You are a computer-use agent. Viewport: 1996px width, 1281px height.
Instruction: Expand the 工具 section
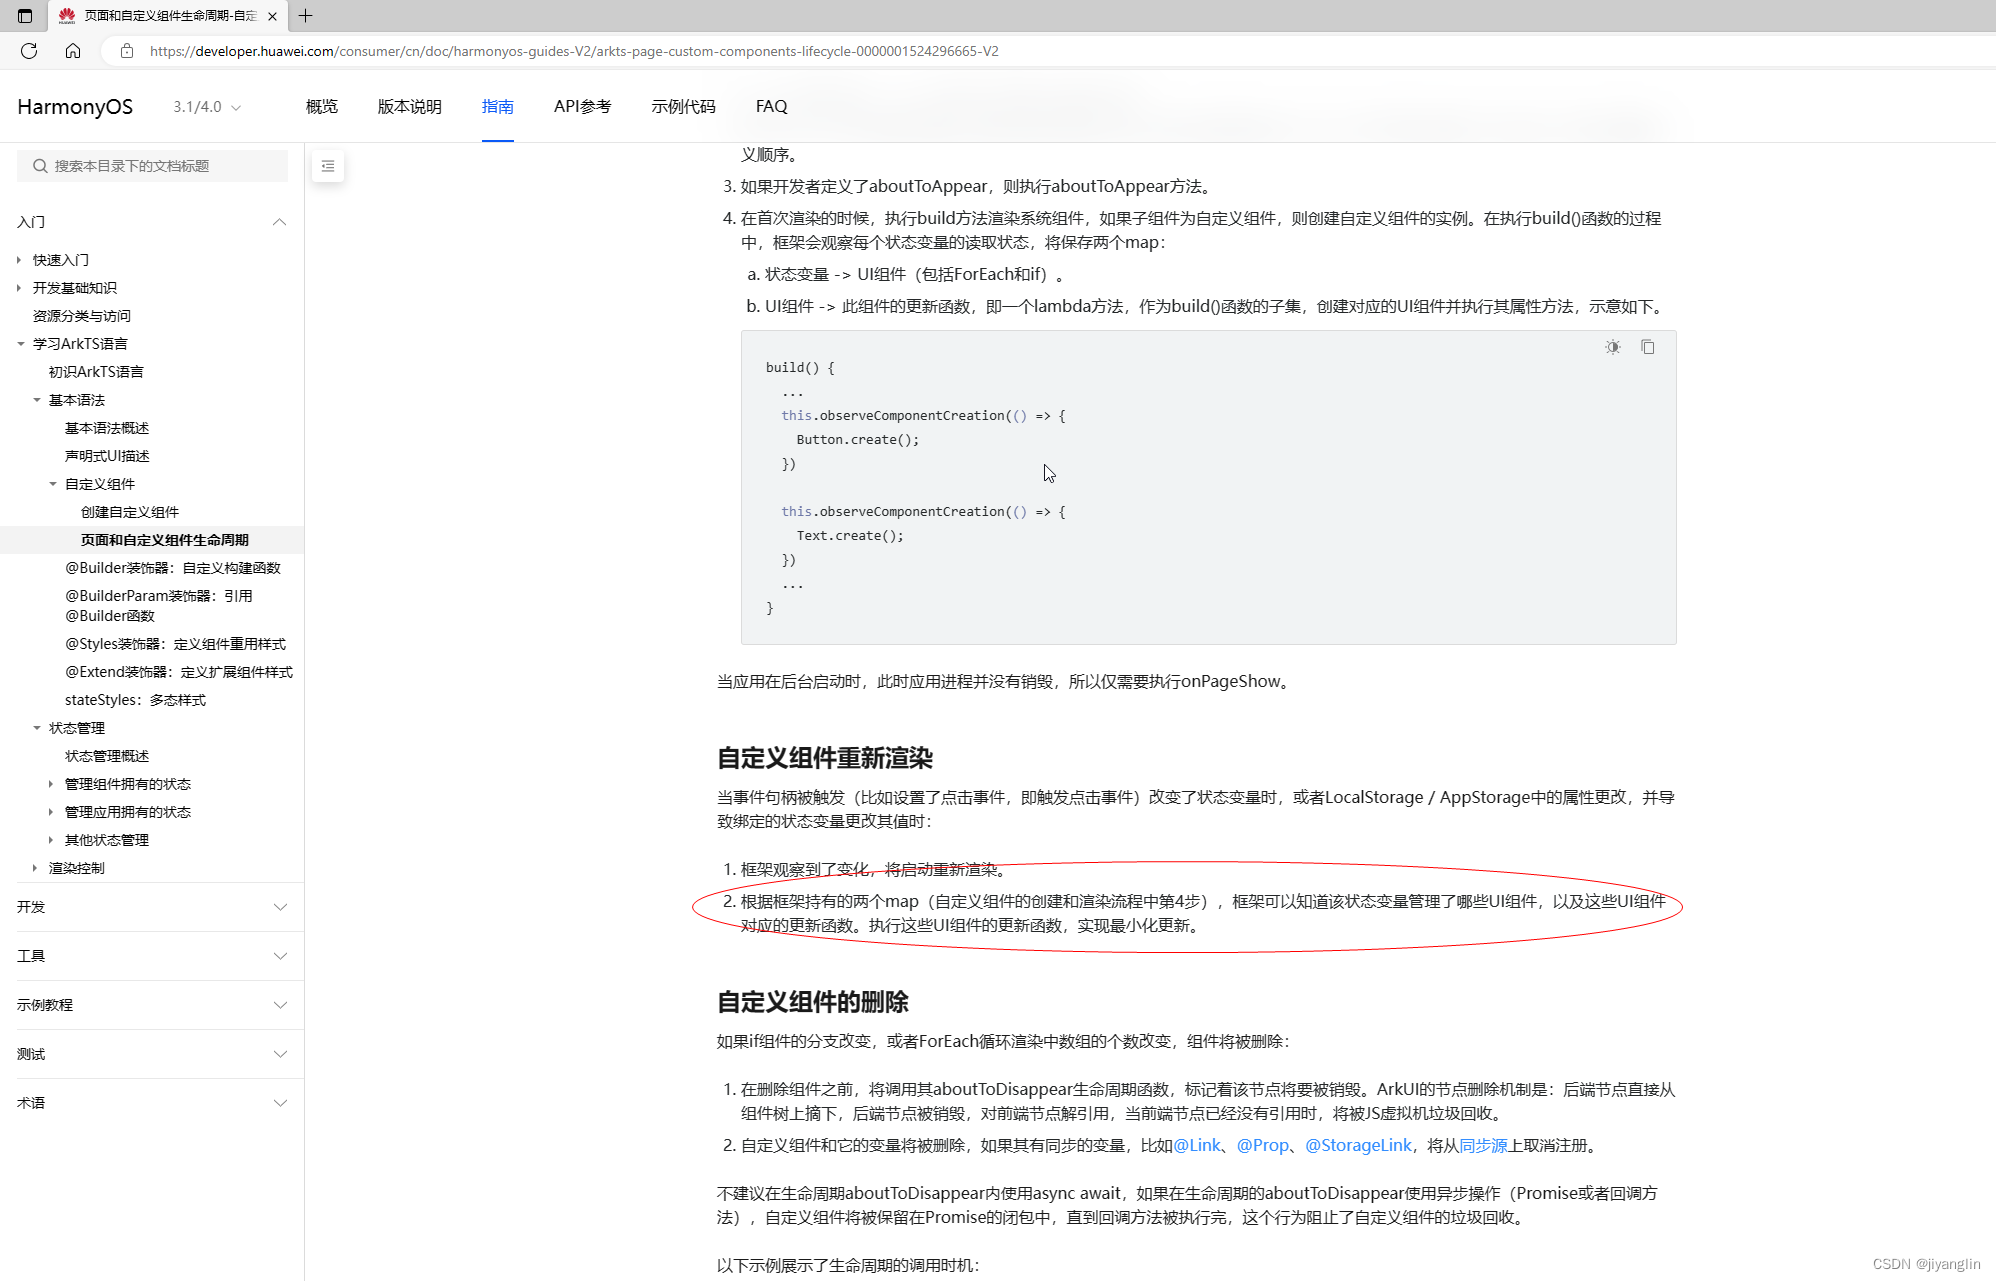pyautogui.click(x=279, y=956)
